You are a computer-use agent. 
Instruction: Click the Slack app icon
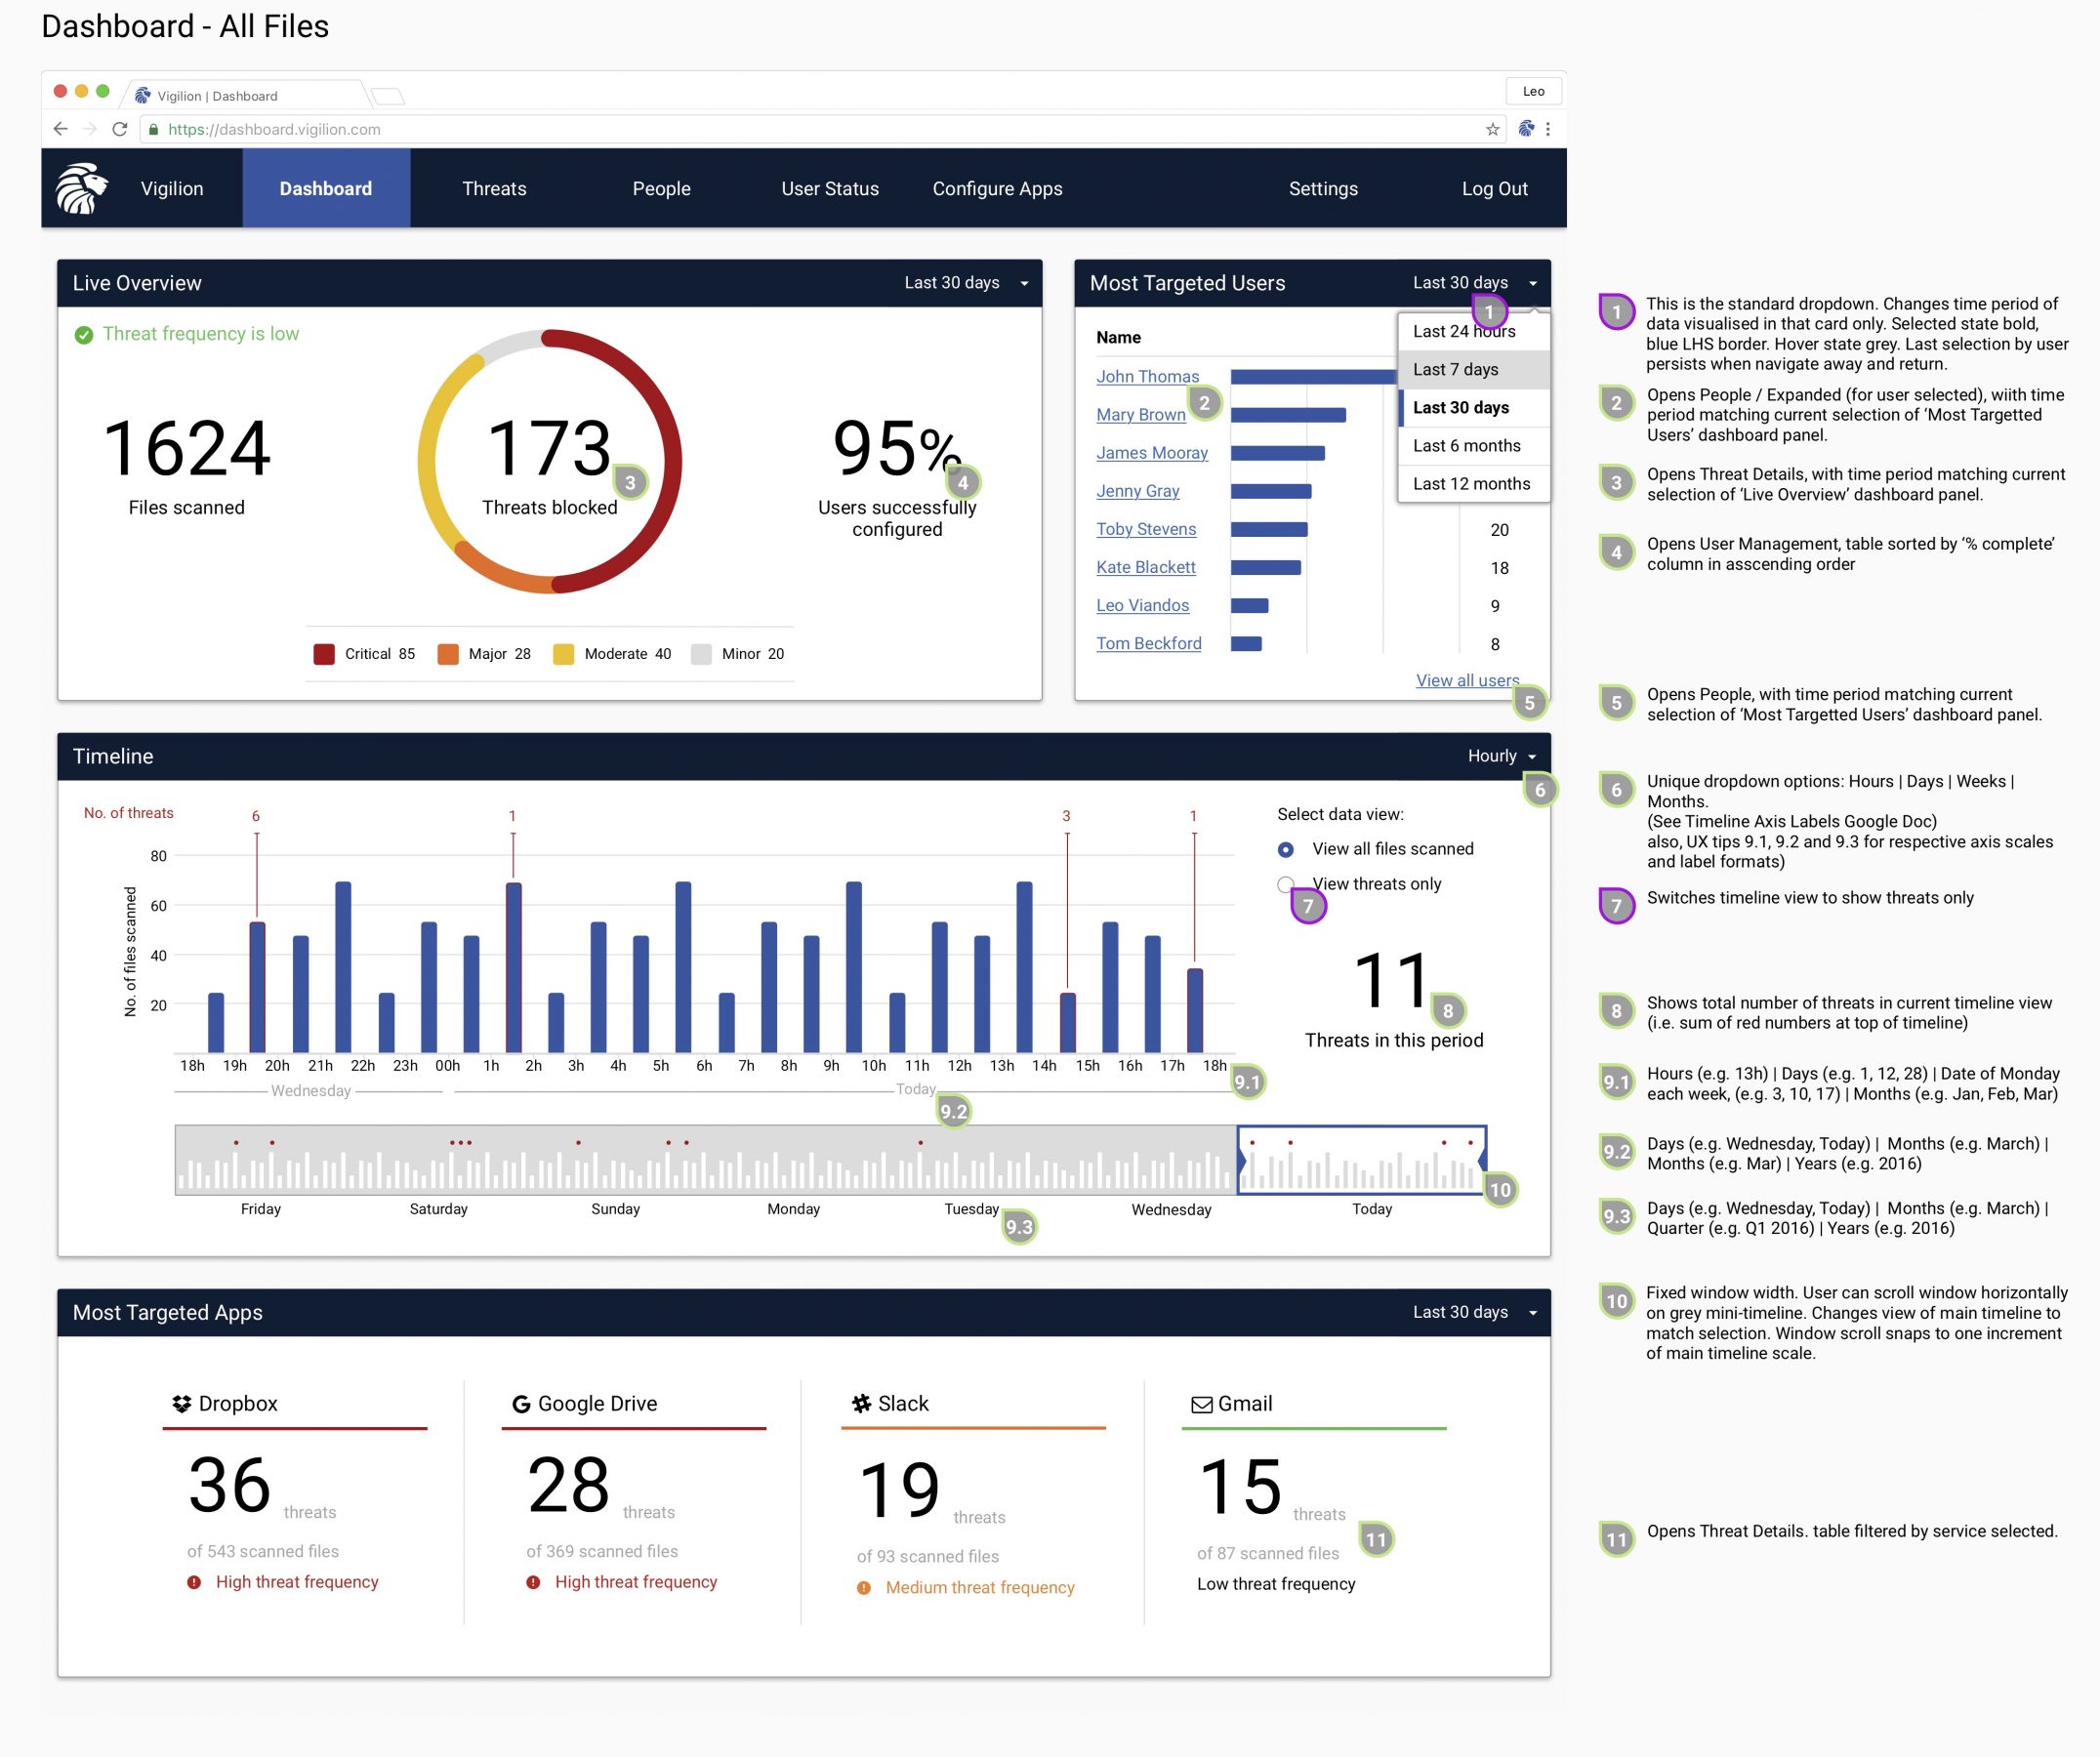(x=860, y=1404)
